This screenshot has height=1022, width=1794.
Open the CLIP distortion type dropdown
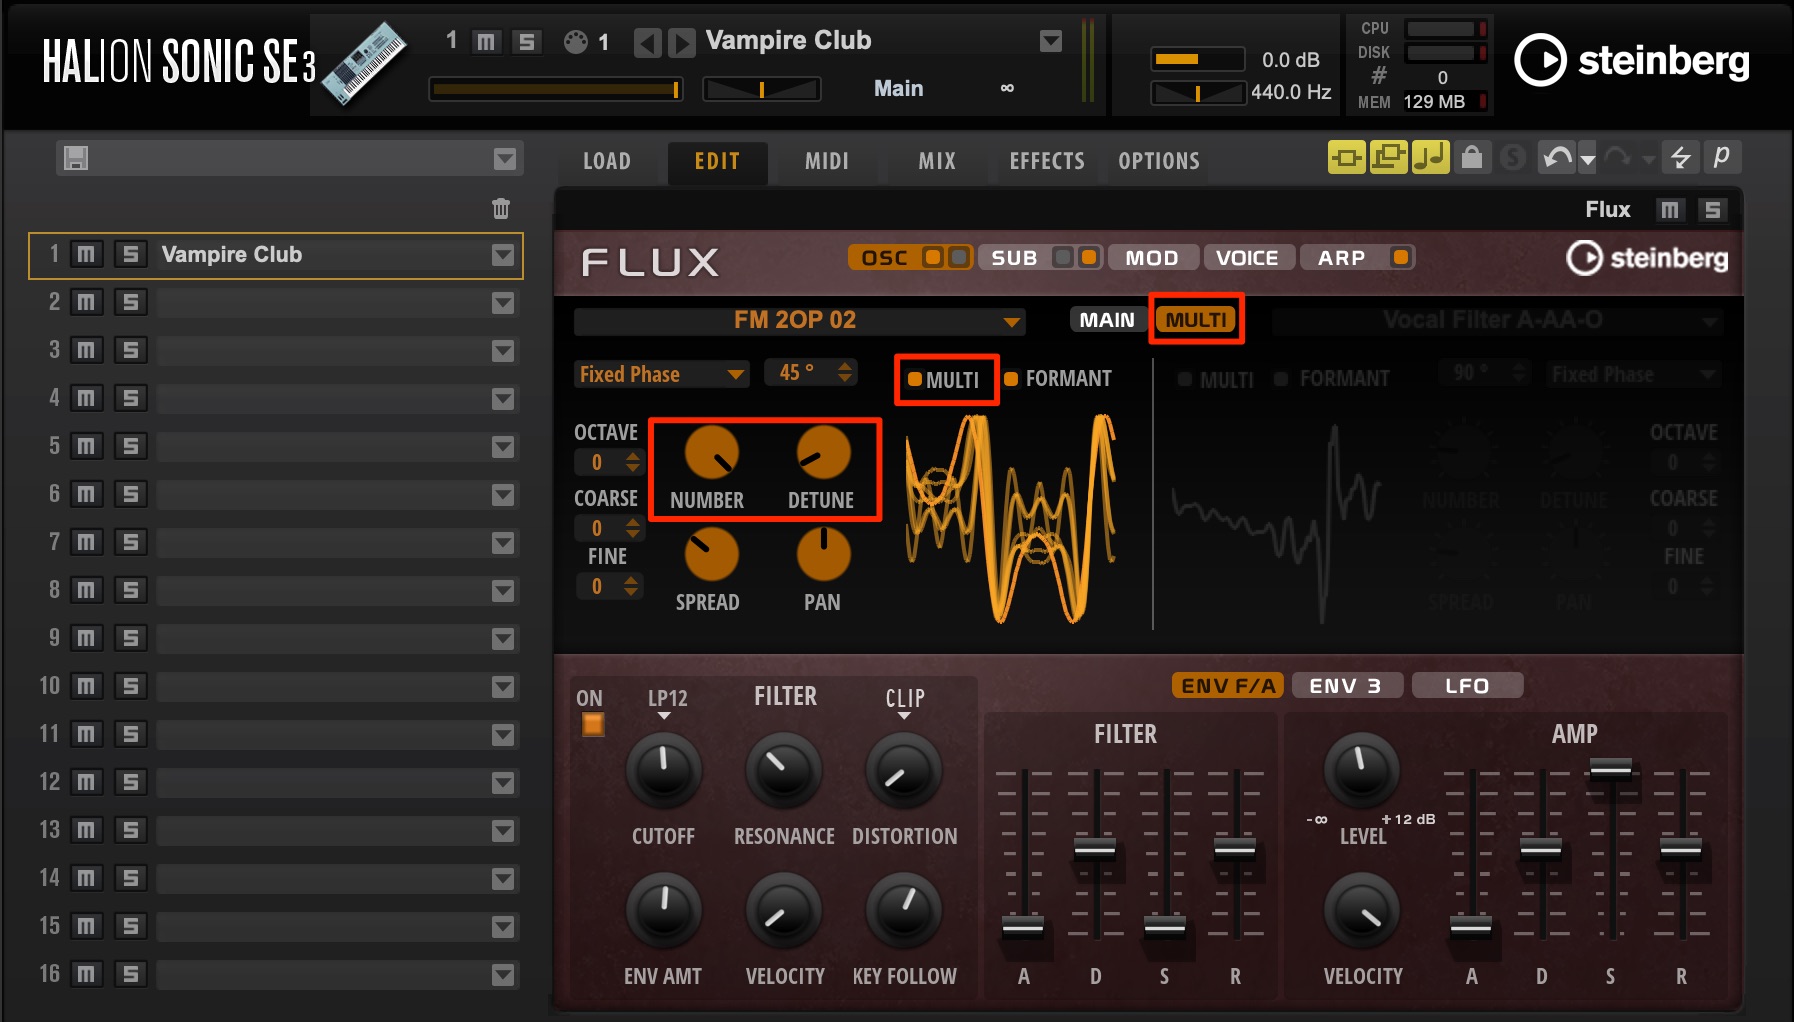904,702
